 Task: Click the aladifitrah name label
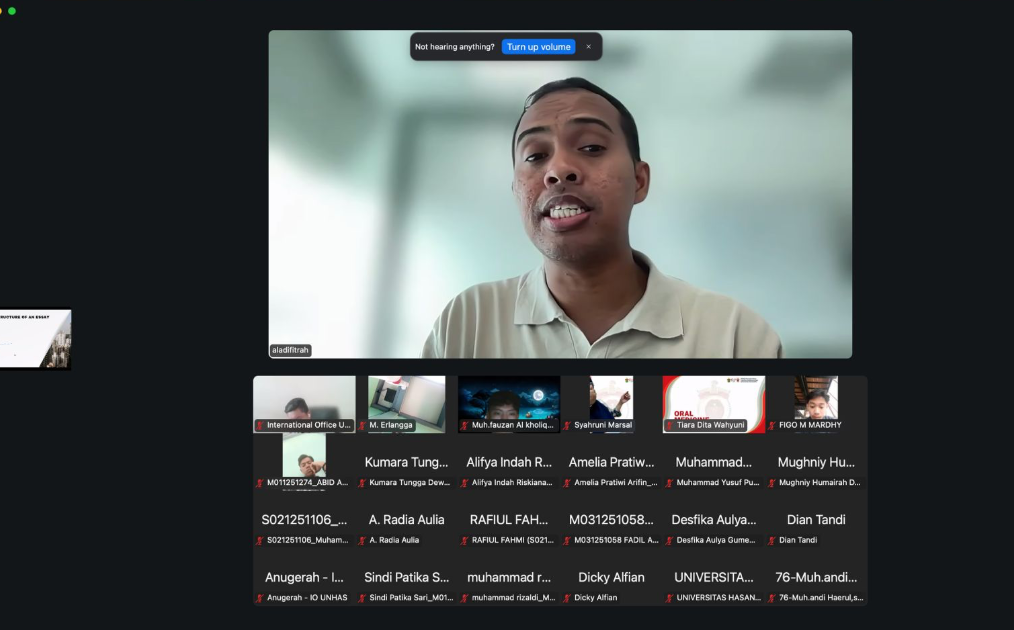click(291, 350)
